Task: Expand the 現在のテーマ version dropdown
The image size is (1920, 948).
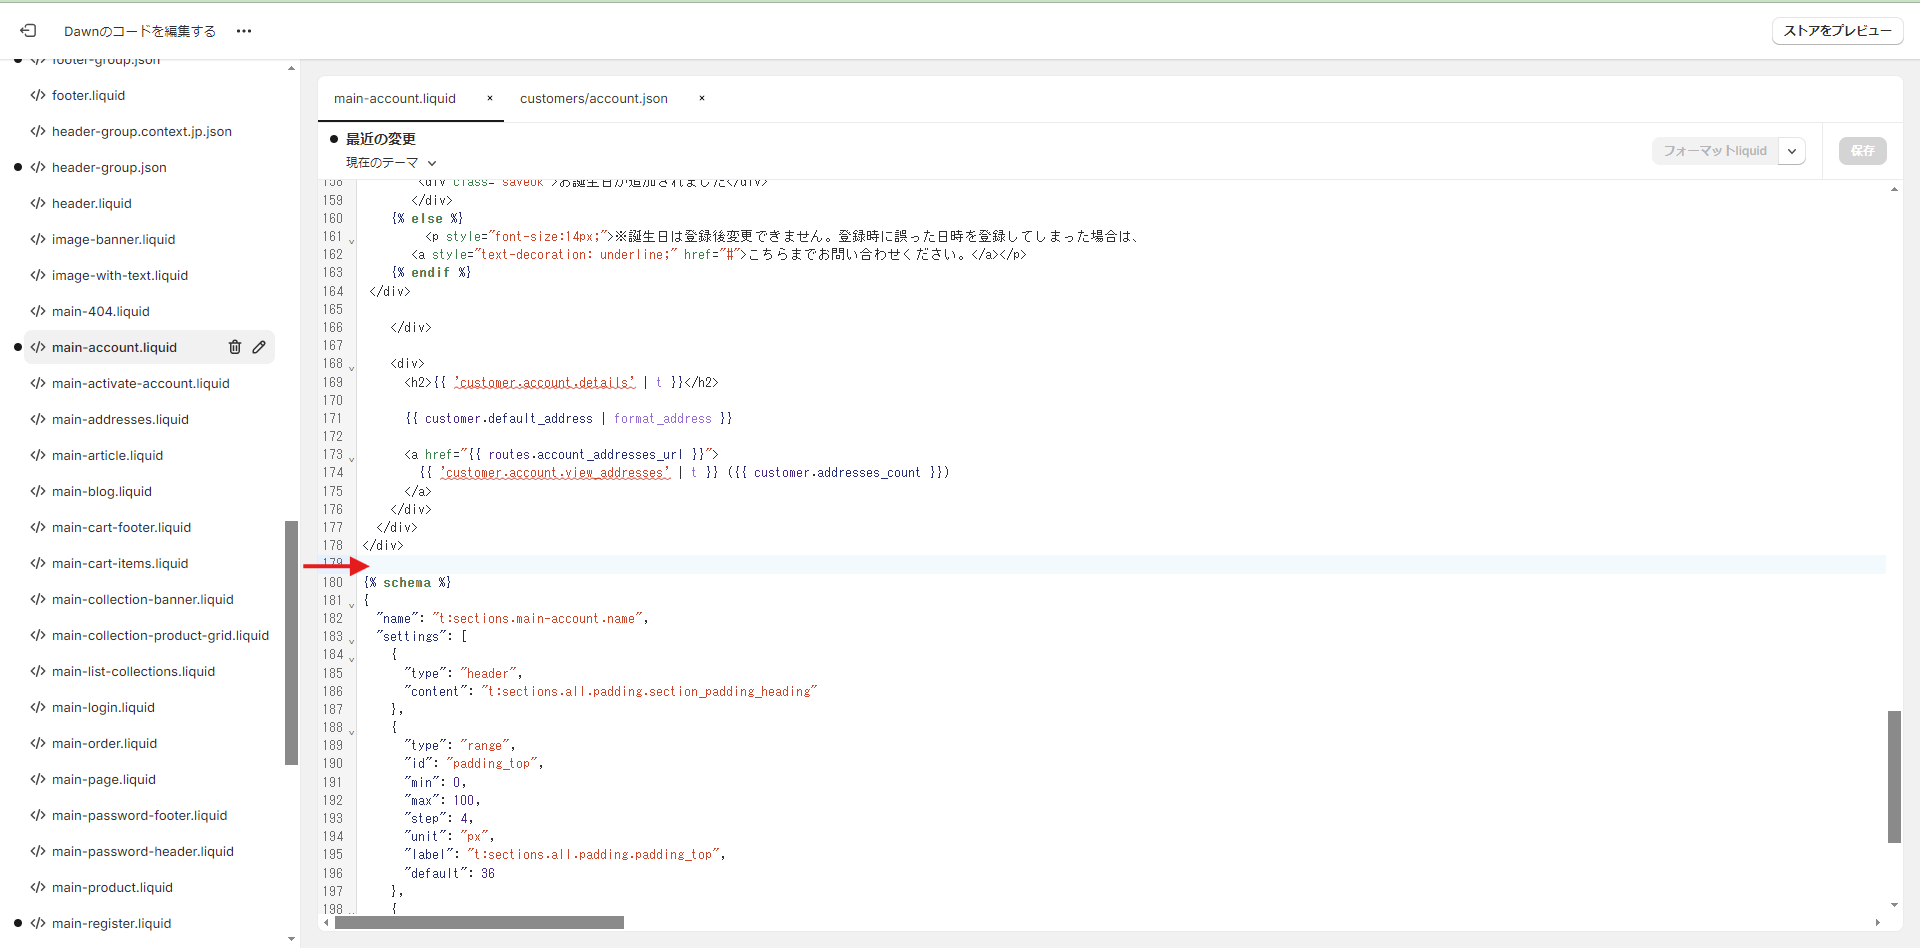Action: coord(392,162)
